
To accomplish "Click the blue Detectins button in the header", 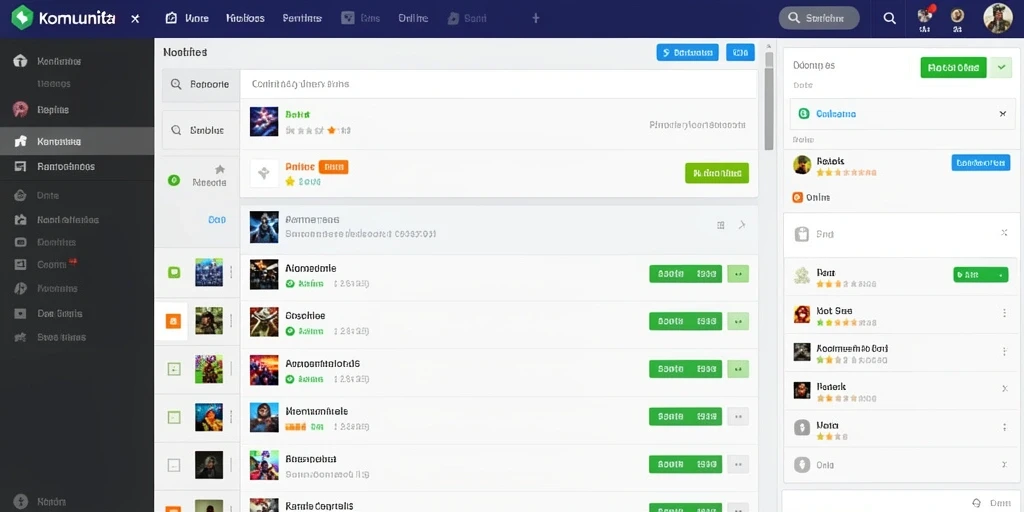I will point(687,53).
